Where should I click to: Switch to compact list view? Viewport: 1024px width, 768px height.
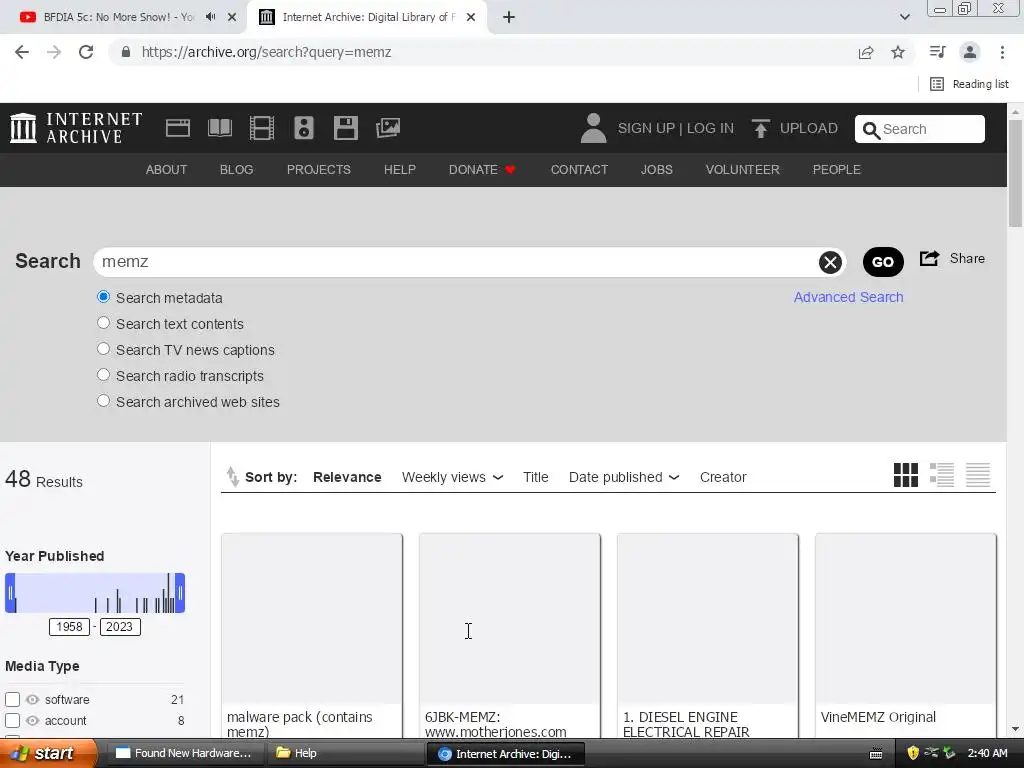(x=978, y=475)
